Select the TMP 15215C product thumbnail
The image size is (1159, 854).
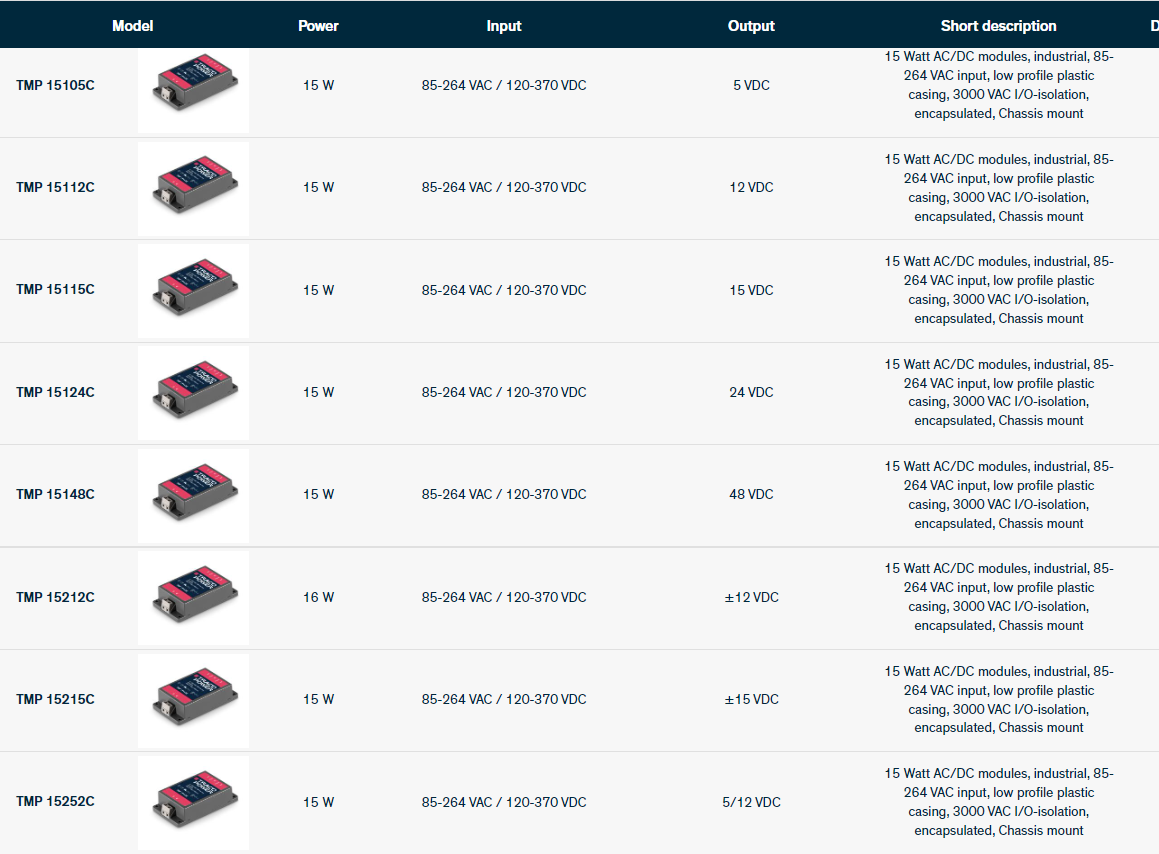(x=193, y=700)
